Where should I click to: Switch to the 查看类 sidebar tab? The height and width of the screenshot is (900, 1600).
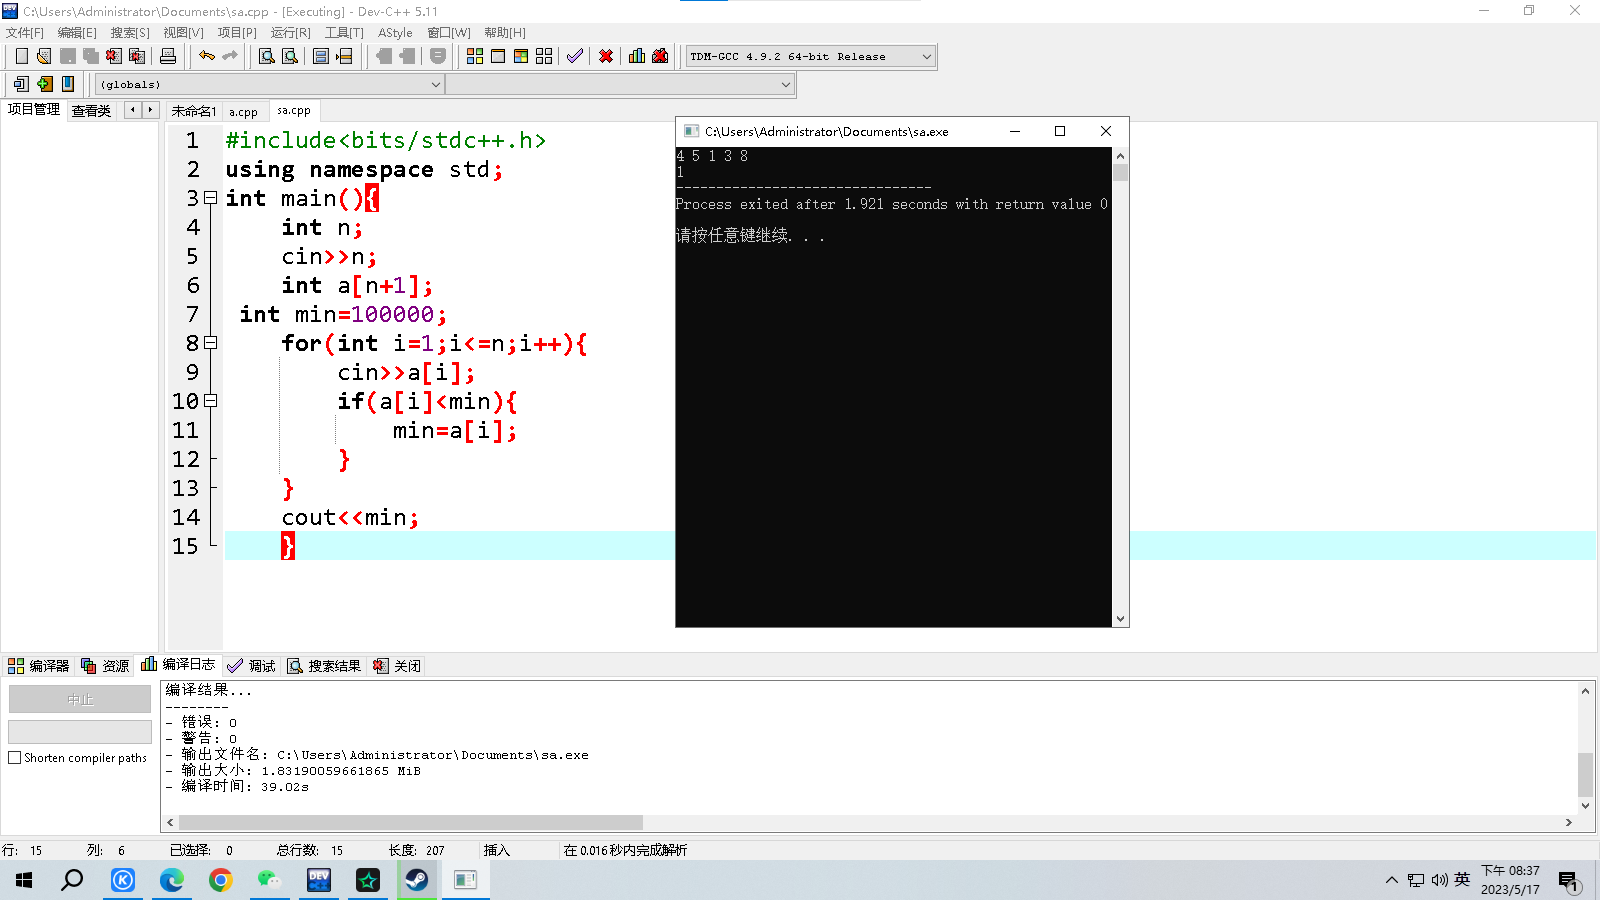coord(91,110)
